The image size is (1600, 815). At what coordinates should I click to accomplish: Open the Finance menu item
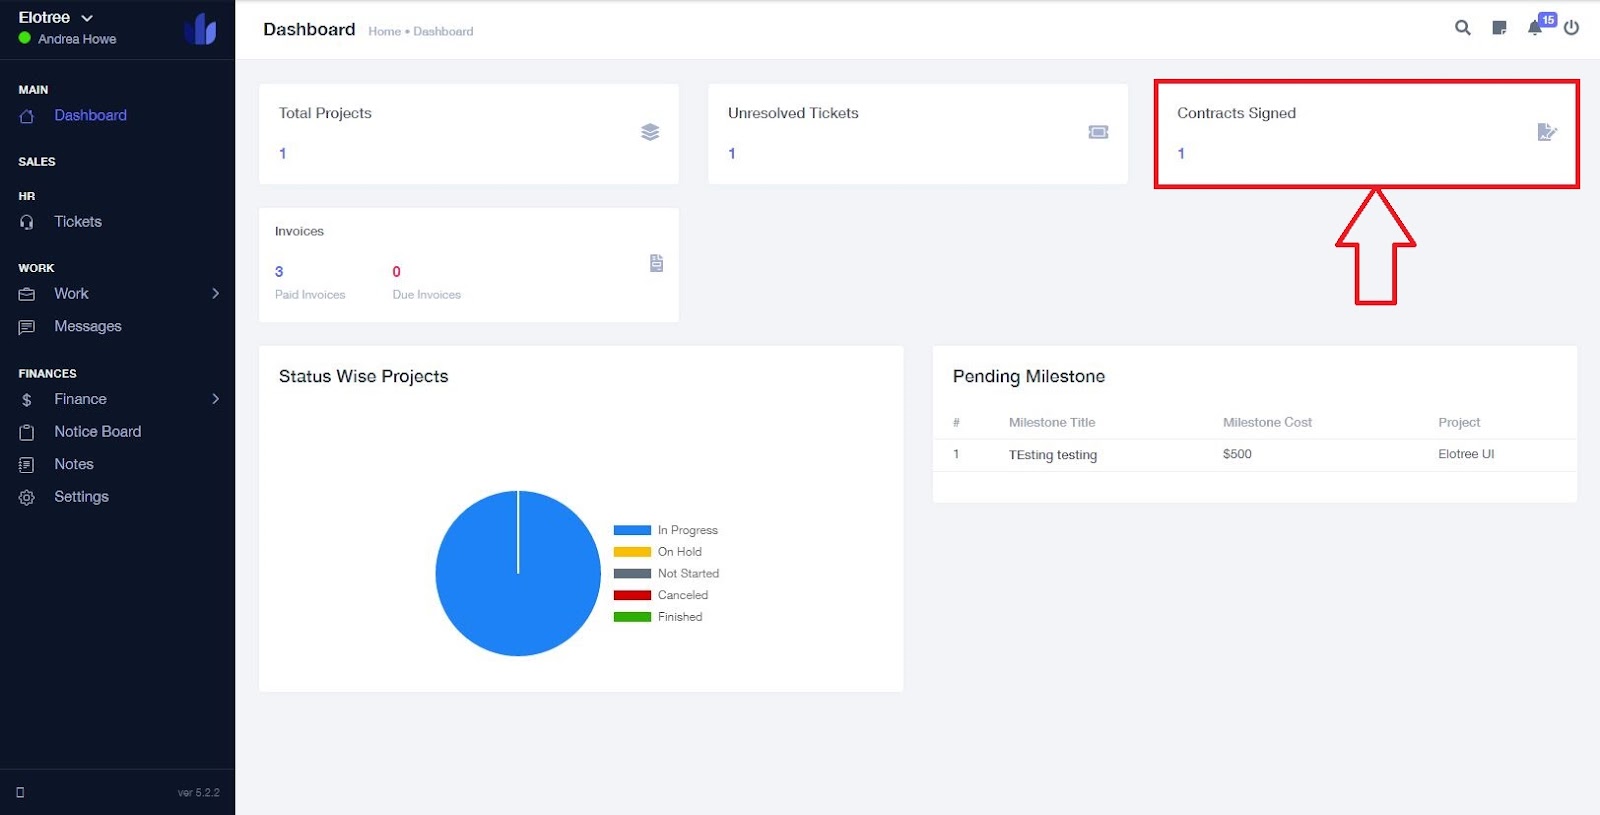(80, 399)
